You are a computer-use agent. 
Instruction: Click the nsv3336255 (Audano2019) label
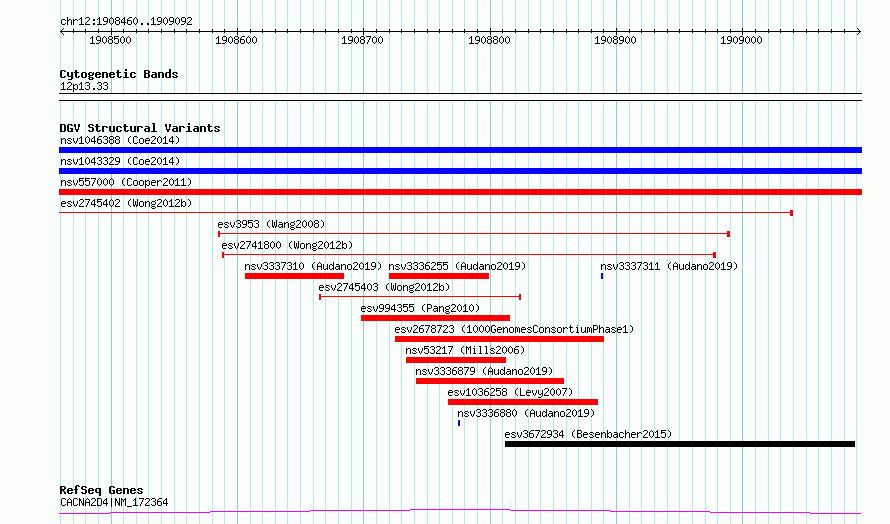tap(457, 266)
